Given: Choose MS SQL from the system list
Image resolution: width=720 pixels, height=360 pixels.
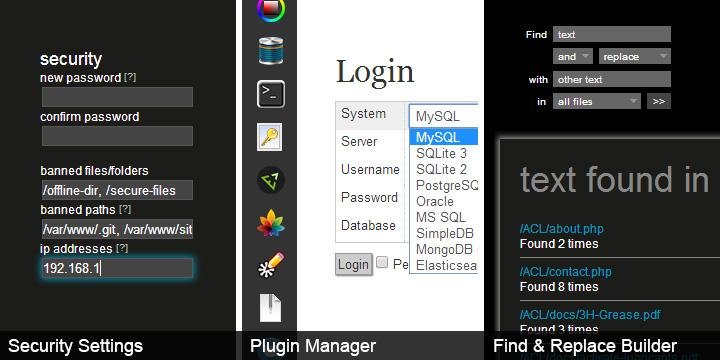Looking at the screenshot, I should (x=444, y=217).
